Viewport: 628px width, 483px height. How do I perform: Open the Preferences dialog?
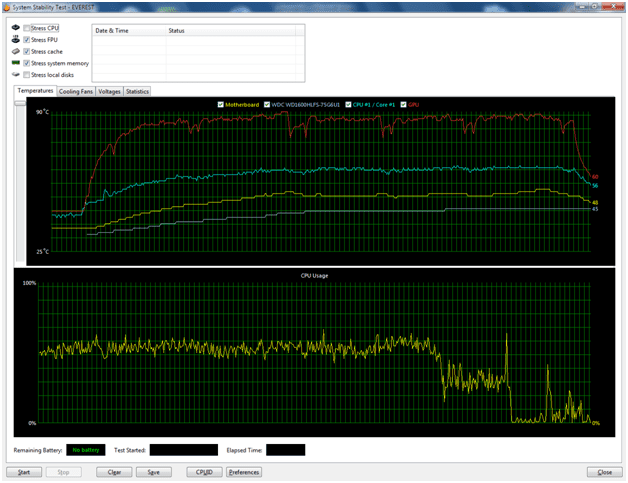(x=243, y=471)
